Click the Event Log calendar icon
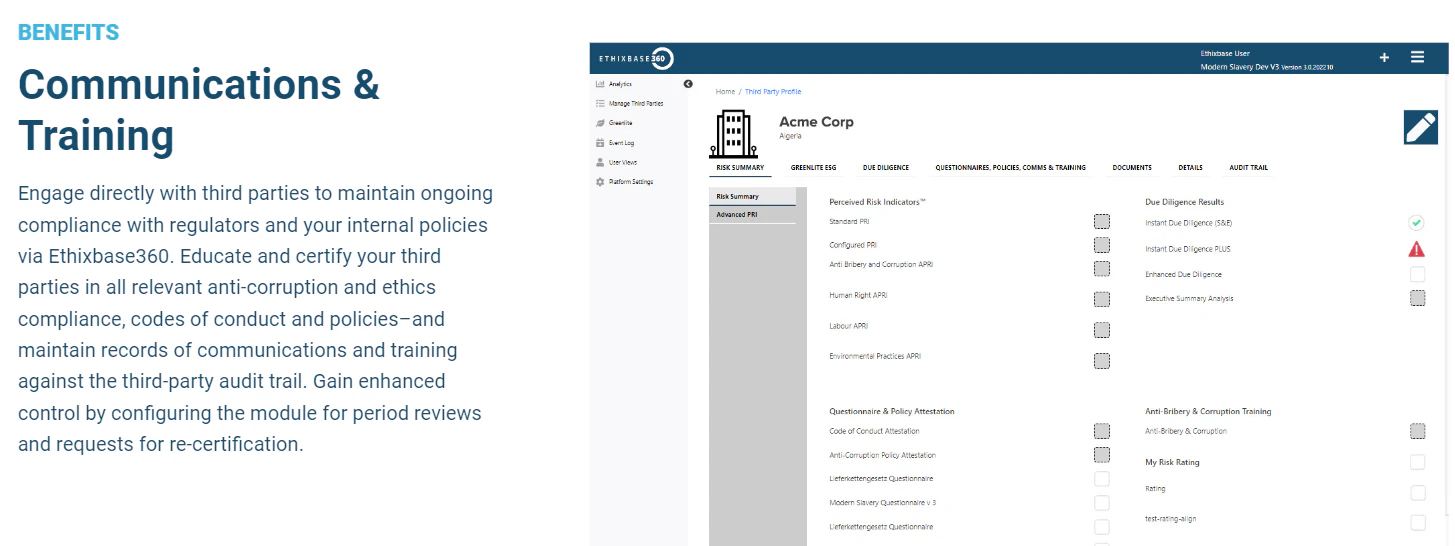The image size is (1455, 546). pos(600,143)
